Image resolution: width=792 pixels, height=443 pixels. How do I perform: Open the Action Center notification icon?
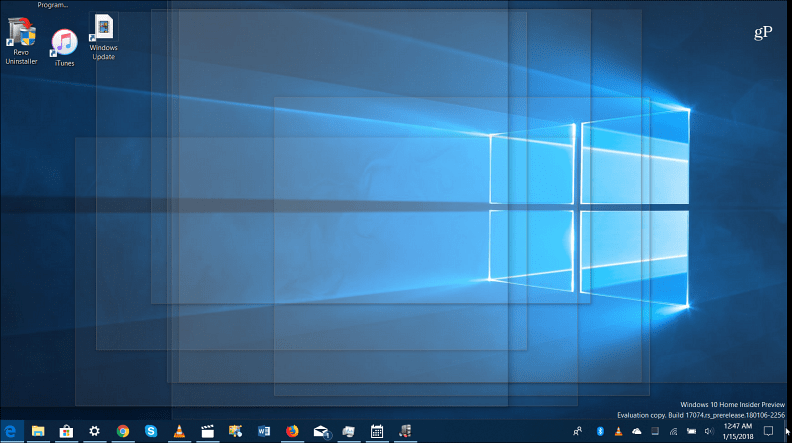(x=768, y=431)
